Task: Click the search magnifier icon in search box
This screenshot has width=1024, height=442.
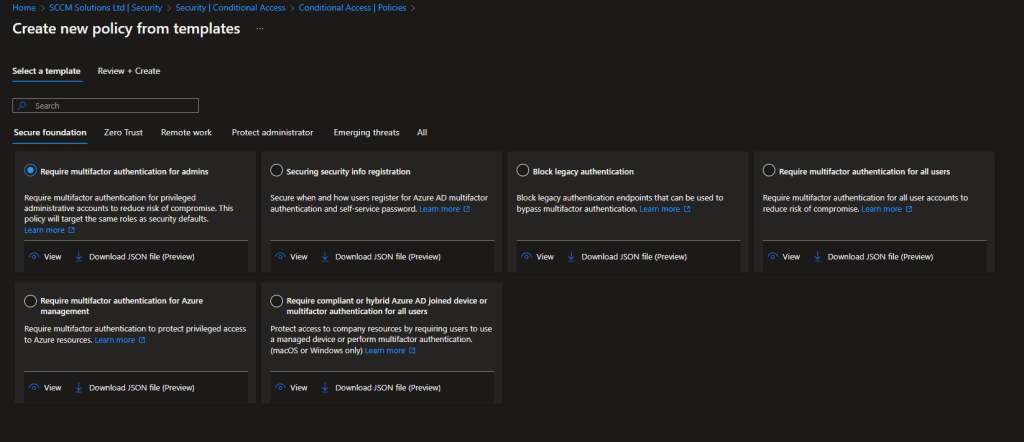Action: click(x=22, y=106)
